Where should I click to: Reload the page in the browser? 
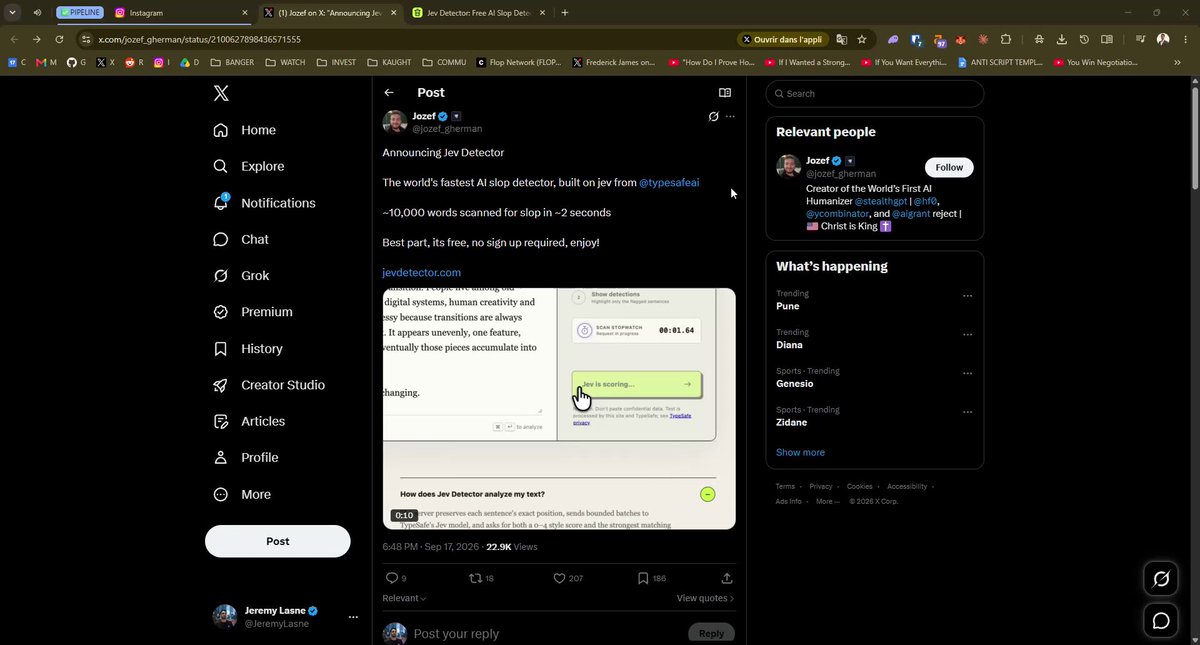coord(59,39)
